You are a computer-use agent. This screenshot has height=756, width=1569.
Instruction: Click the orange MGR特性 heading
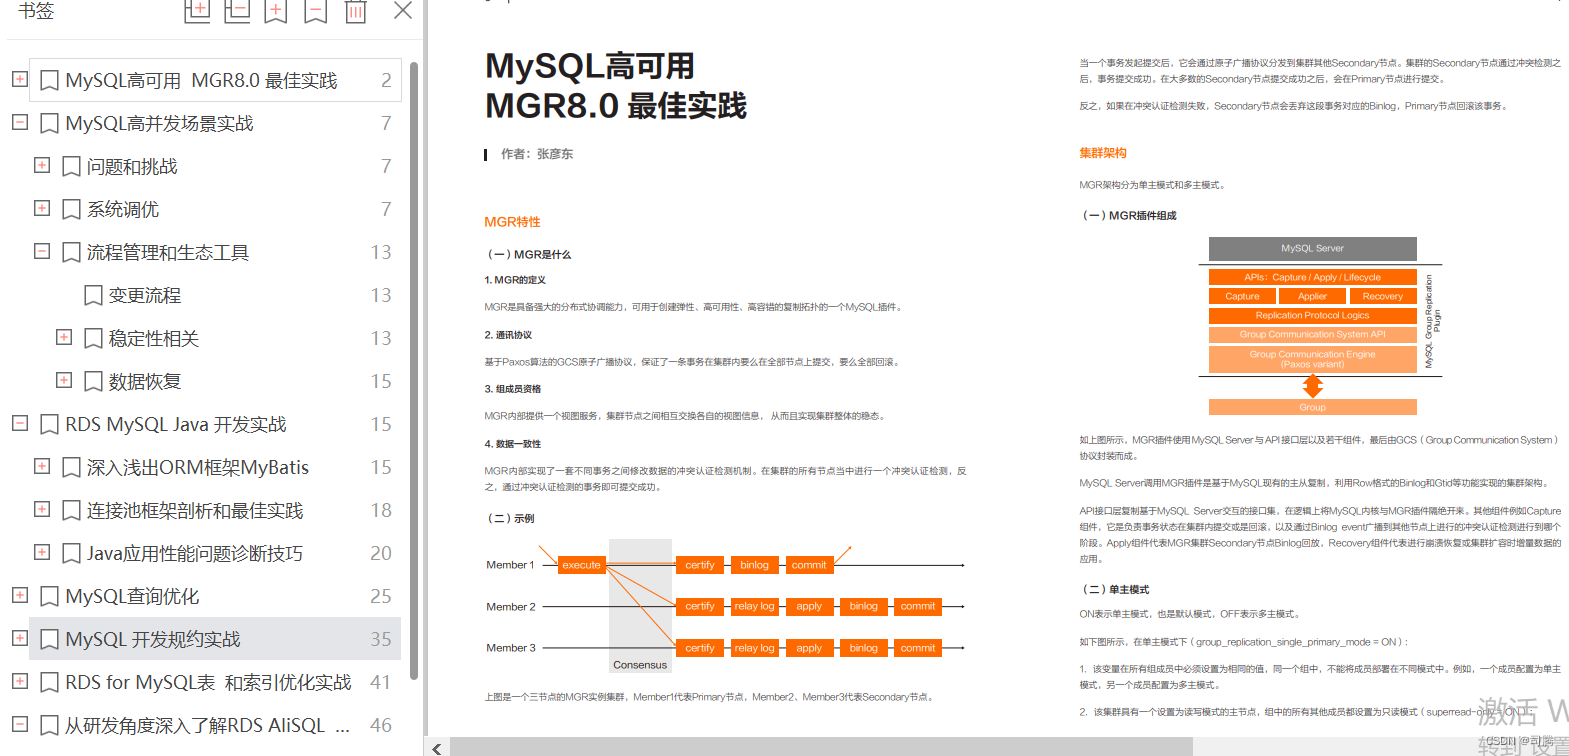tap(512, 222)
